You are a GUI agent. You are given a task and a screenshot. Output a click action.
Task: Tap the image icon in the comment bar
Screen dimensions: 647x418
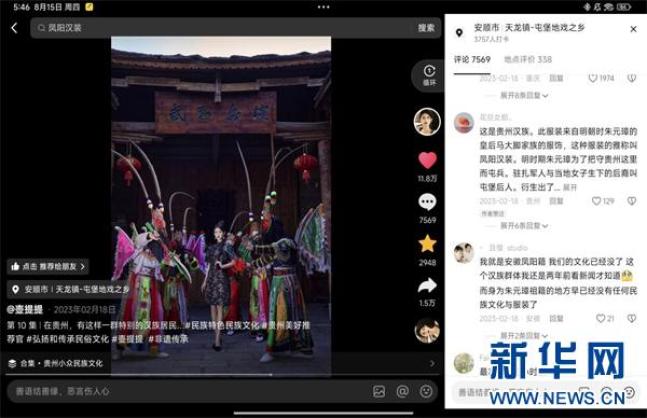(379, 391)
